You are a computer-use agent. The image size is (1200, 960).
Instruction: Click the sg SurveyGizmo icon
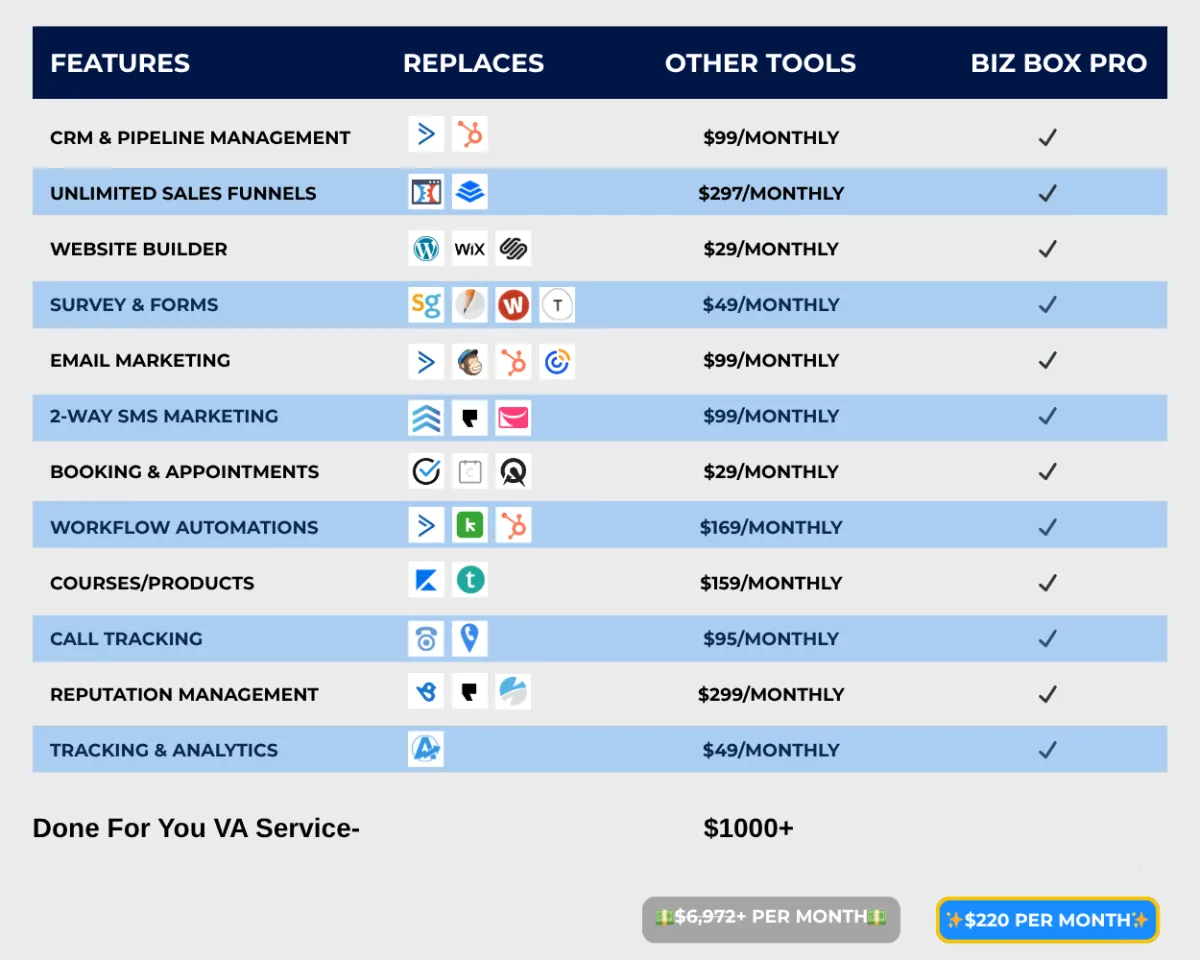(426, 305)
